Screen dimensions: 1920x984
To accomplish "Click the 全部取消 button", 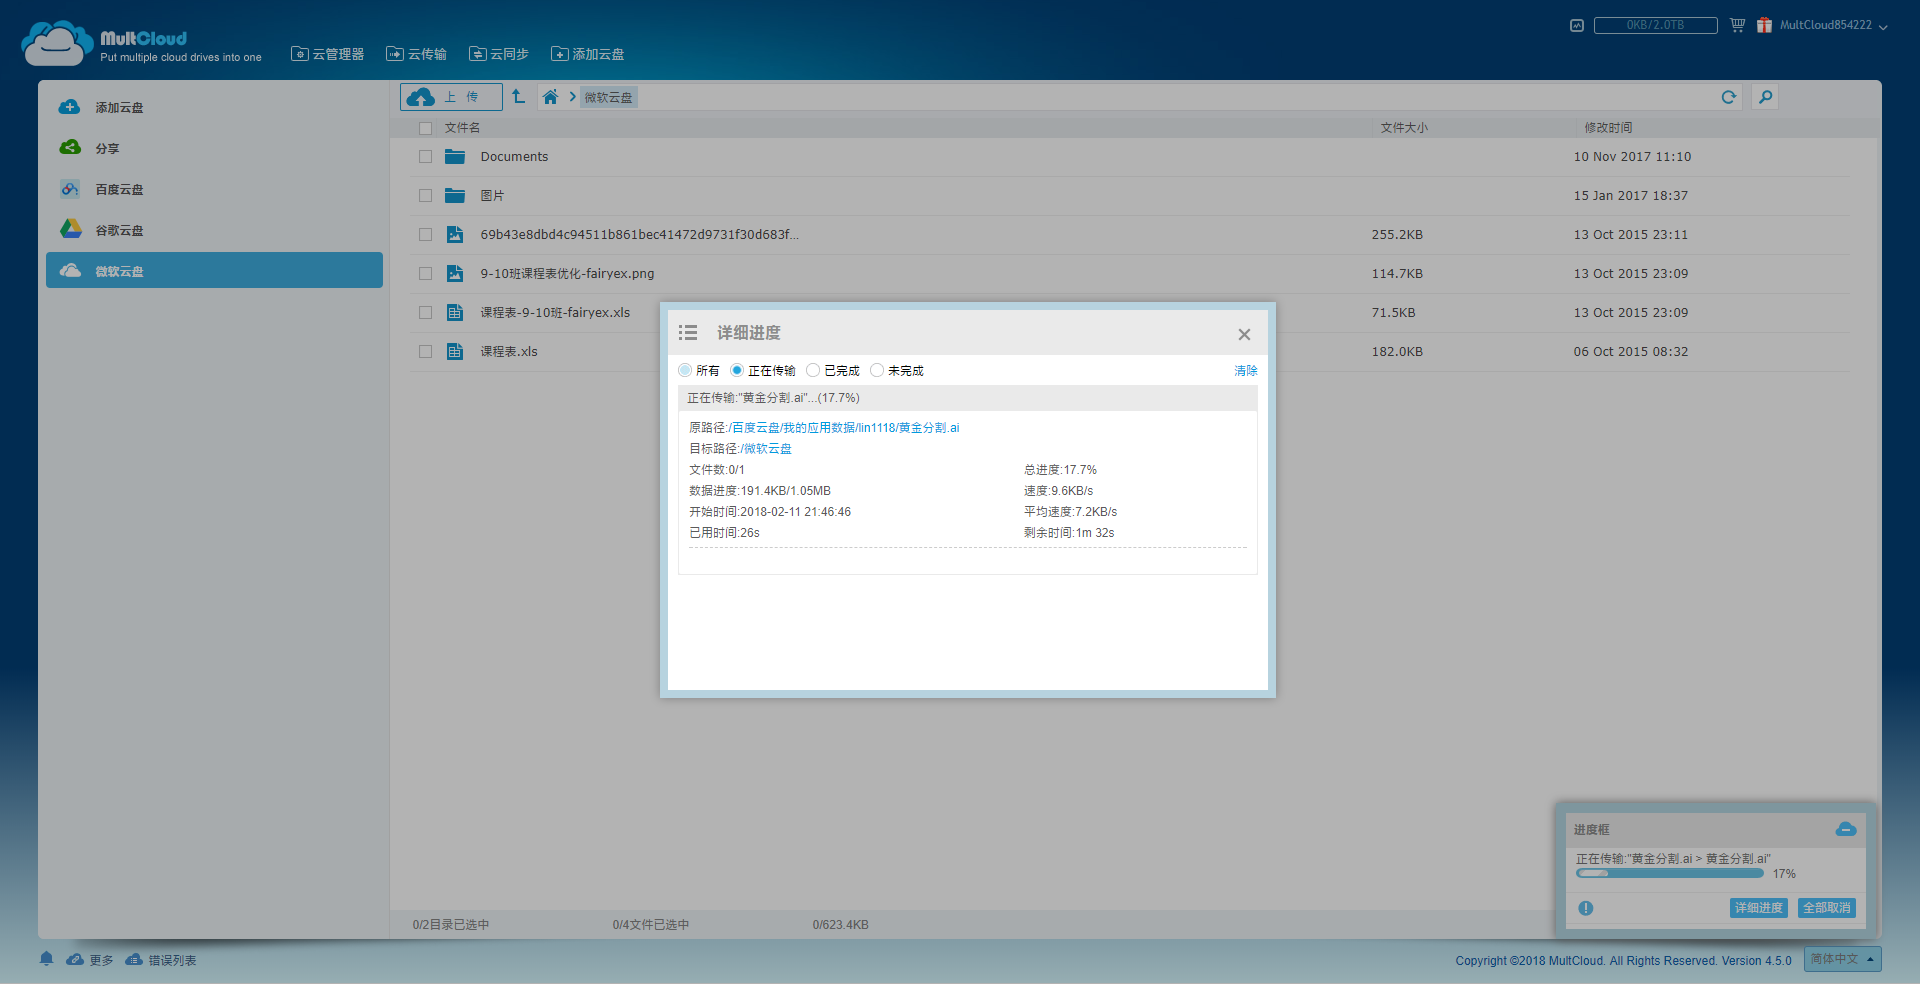I will tap(1826, 908).
